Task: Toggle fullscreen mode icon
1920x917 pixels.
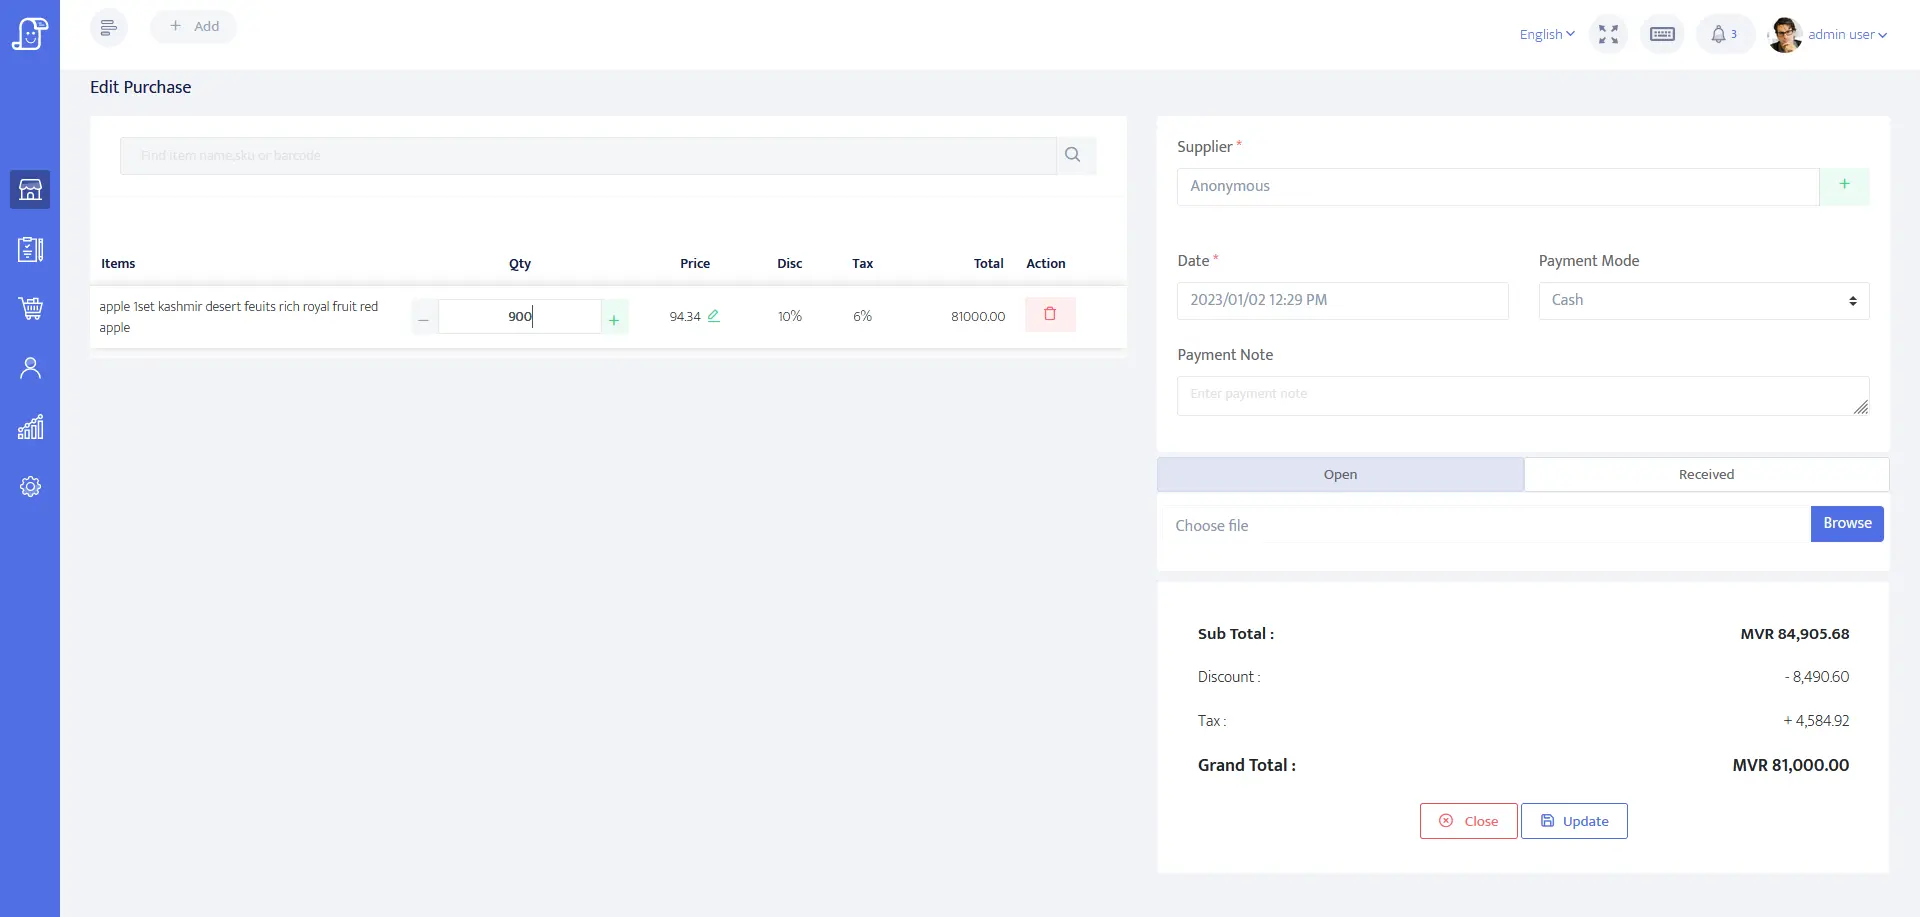Action: (1608, 35)
